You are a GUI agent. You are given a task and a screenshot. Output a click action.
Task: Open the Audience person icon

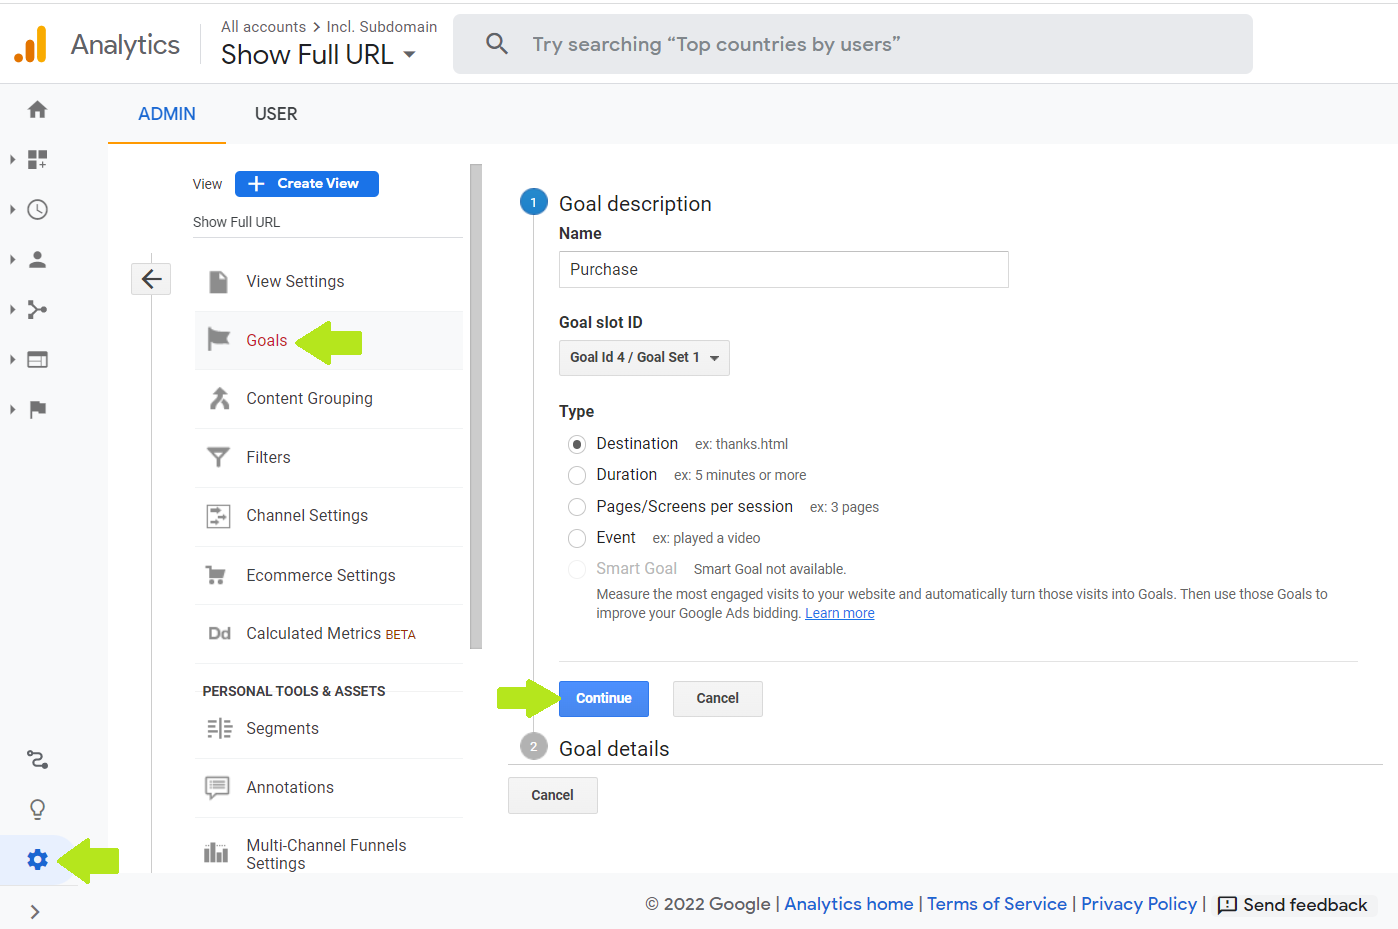[37, 259]
